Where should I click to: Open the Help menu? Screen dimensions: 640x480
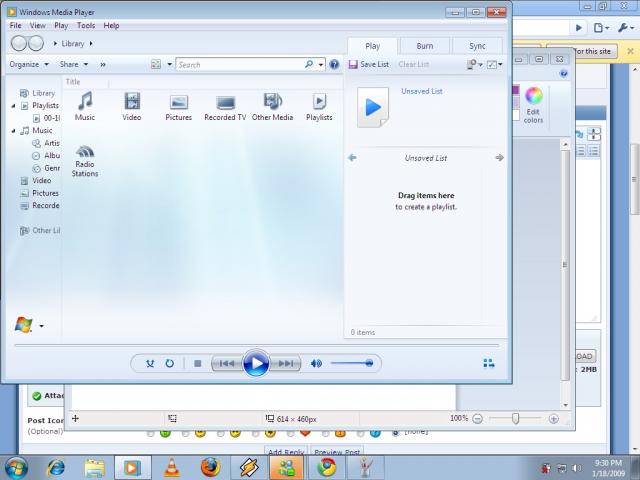click(x=111, y=25)
